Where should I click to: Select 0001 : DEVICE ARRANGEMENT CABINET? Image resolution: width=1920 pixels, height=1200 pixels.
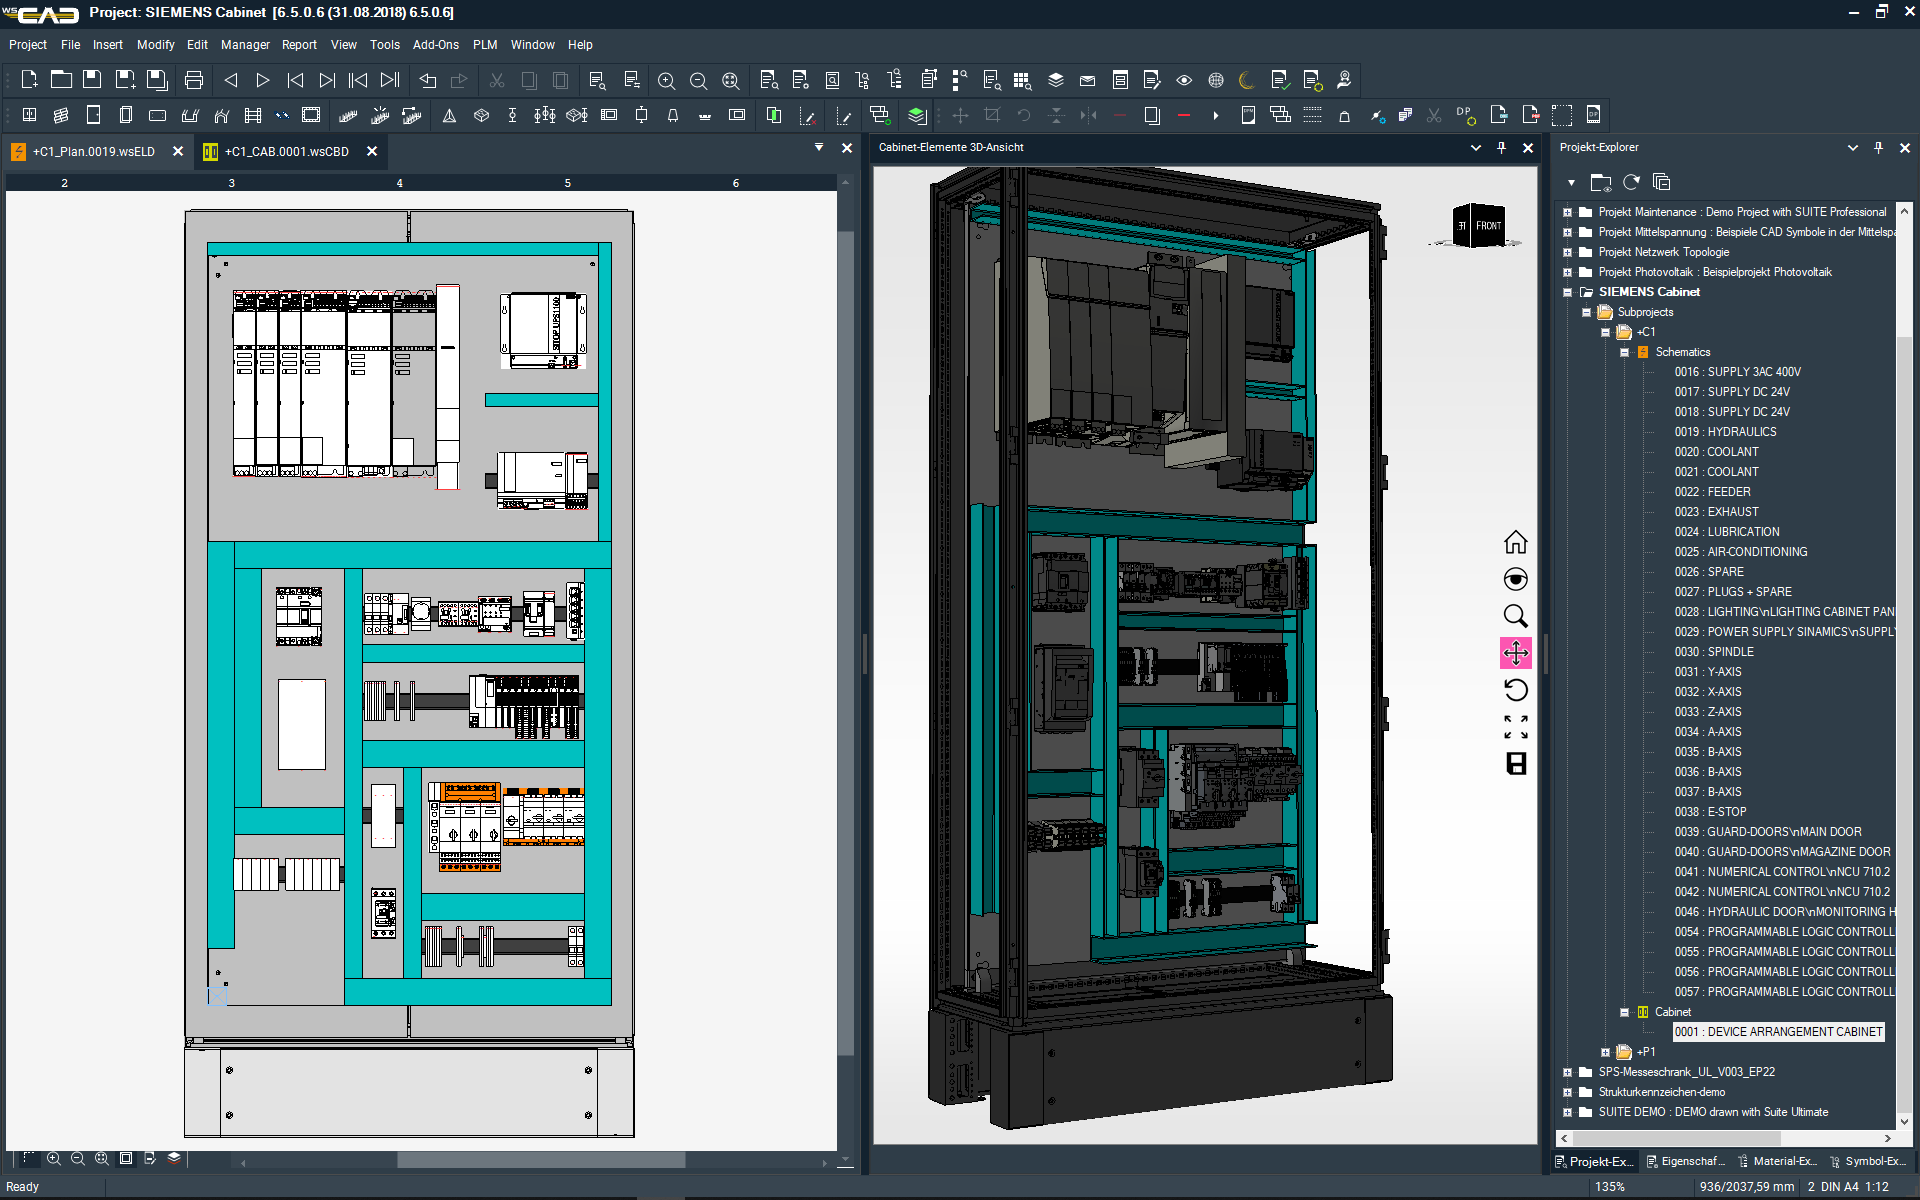[x=1778, y=1031]
